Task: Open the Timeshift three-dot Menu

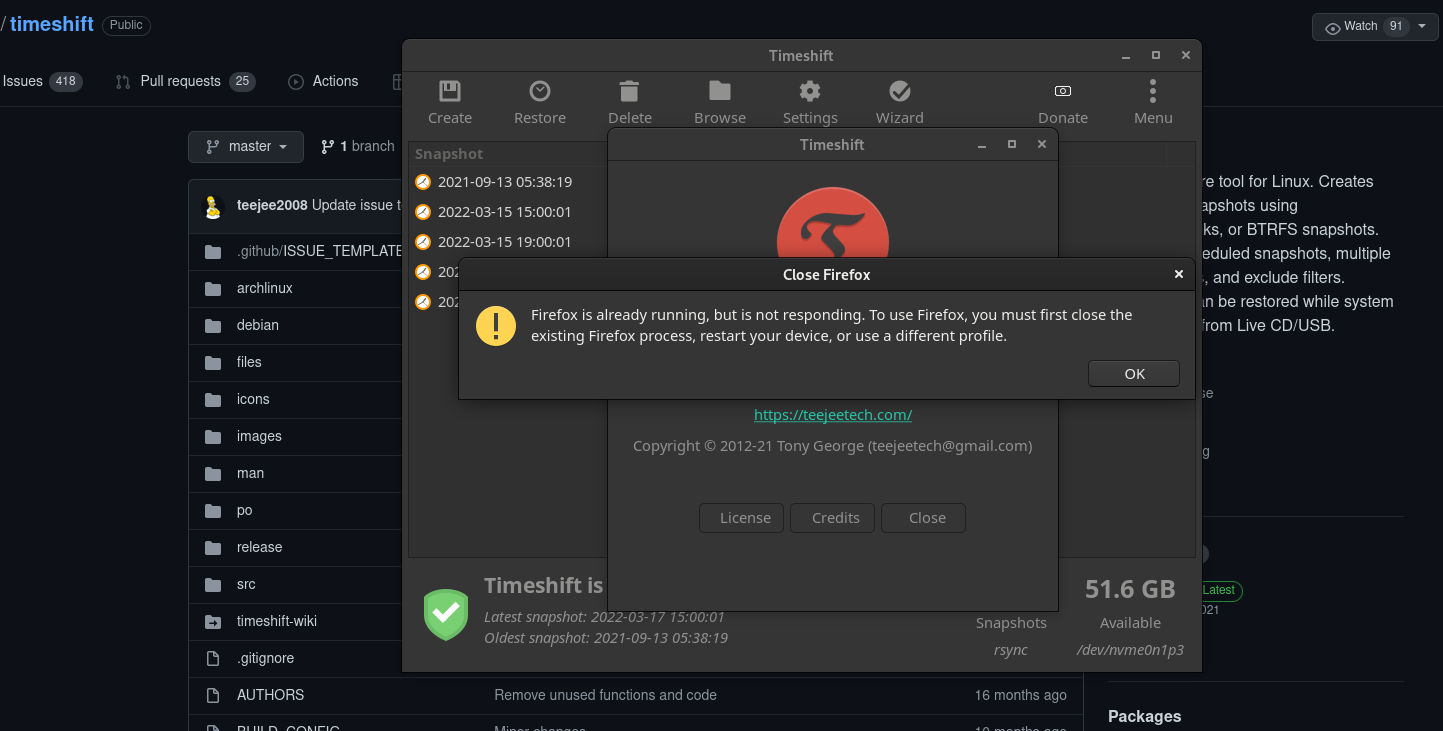Action: pos(1153,103)
